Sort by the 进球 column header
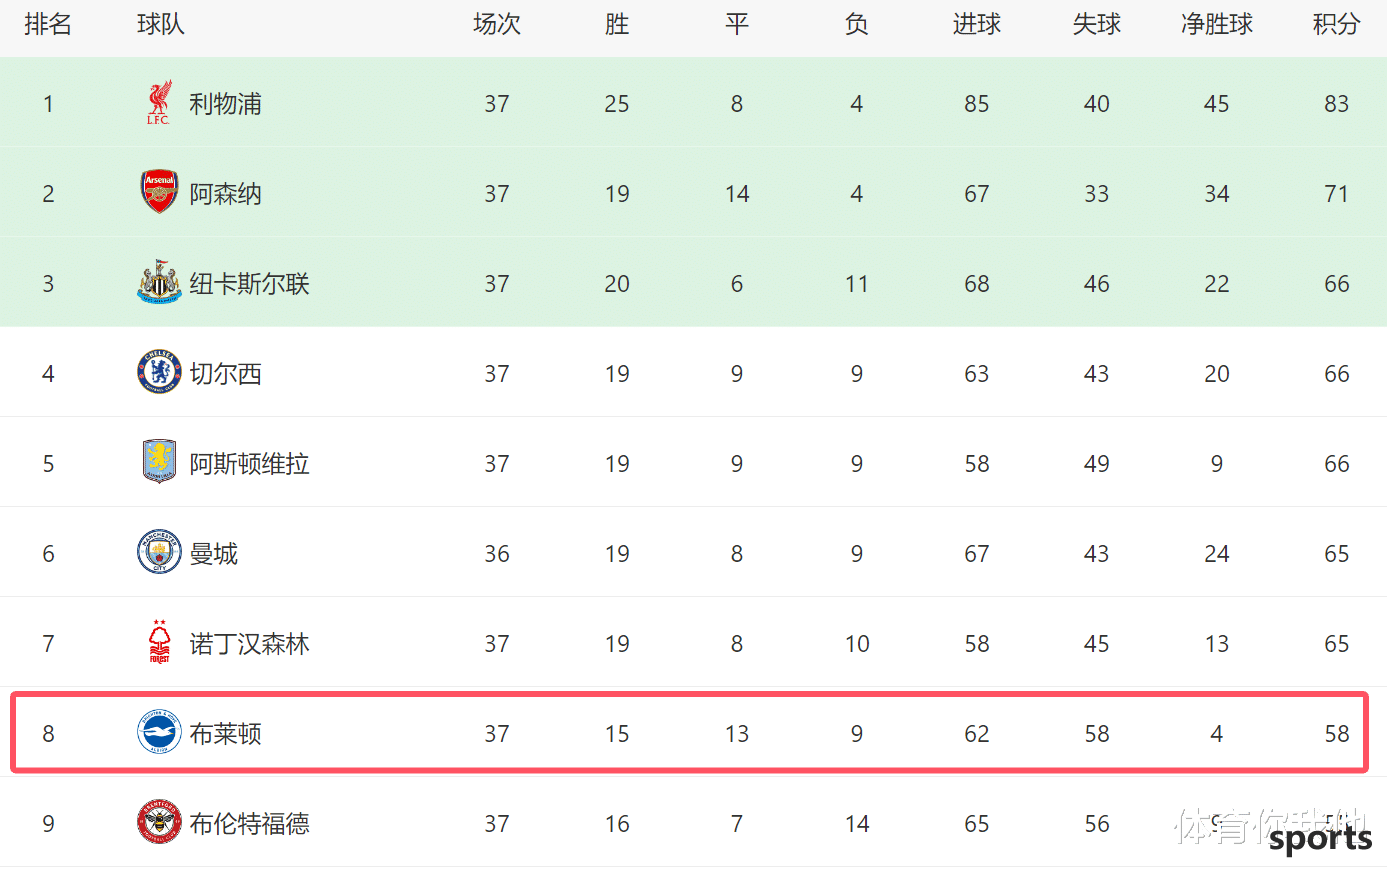Image resolution: width=1387 pixels, height=870 pixels. click(x=977, y=24)
